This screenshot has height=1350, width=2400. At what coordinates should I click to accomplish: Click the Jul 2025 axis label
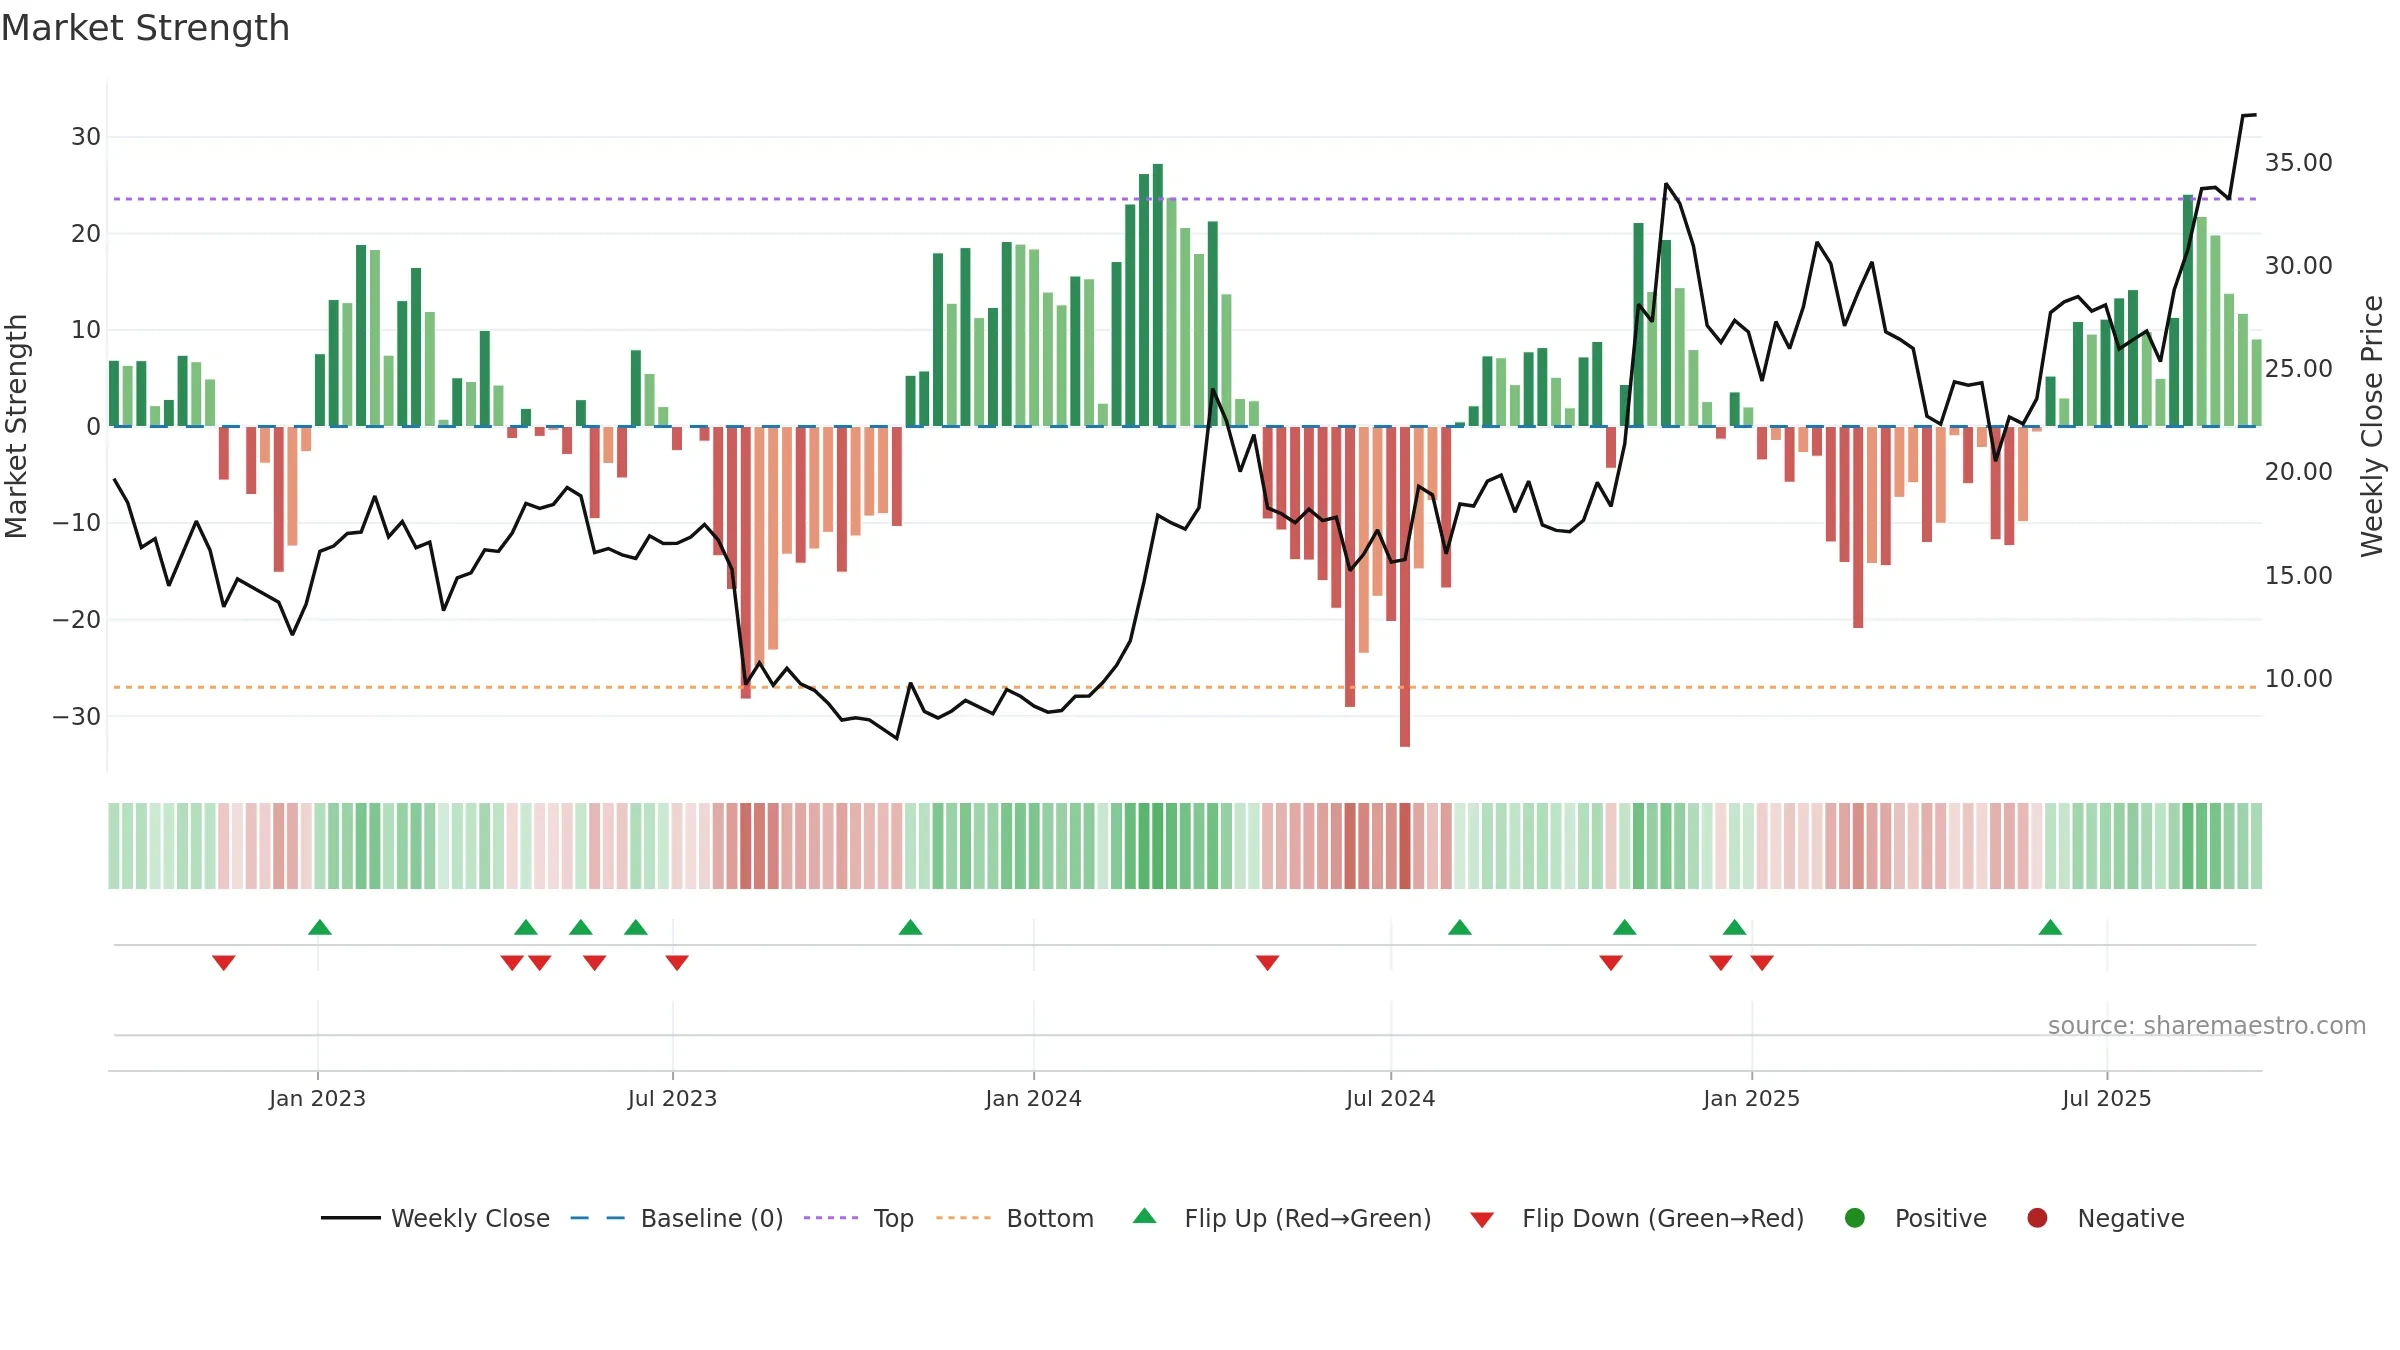[2106, 1098]
